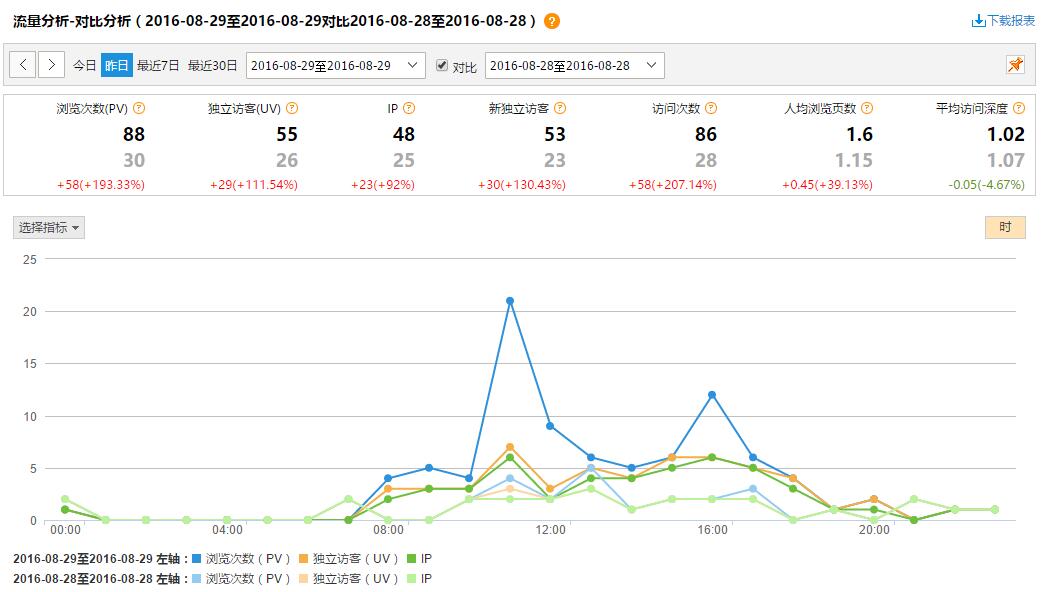
Task: Click the orange 独立访客(UV) legend swatch for 2016-08-29
Action: [304, 559]
